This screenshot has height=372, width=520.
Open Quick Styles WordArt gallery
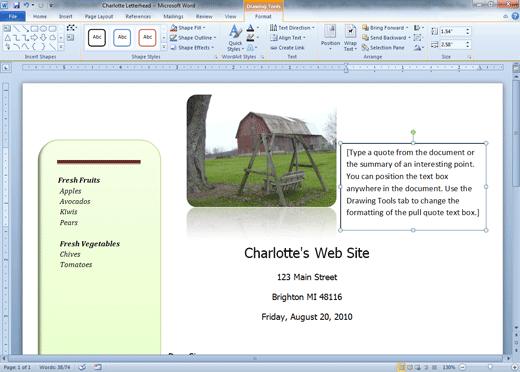pos(236,37)
